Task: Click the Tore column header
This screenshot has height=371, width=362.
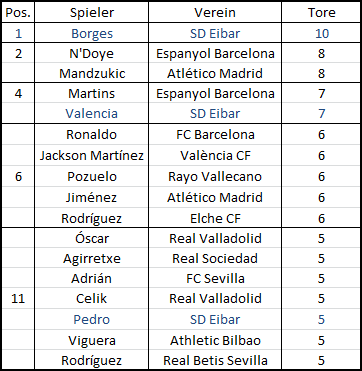Action: (321, 13)
